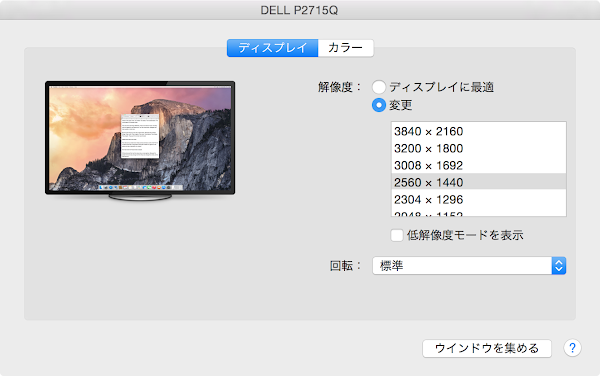Choose the 3840 × 2160 resolution
600x376 pixels.
pyautogui.click(x=479, y=131)
